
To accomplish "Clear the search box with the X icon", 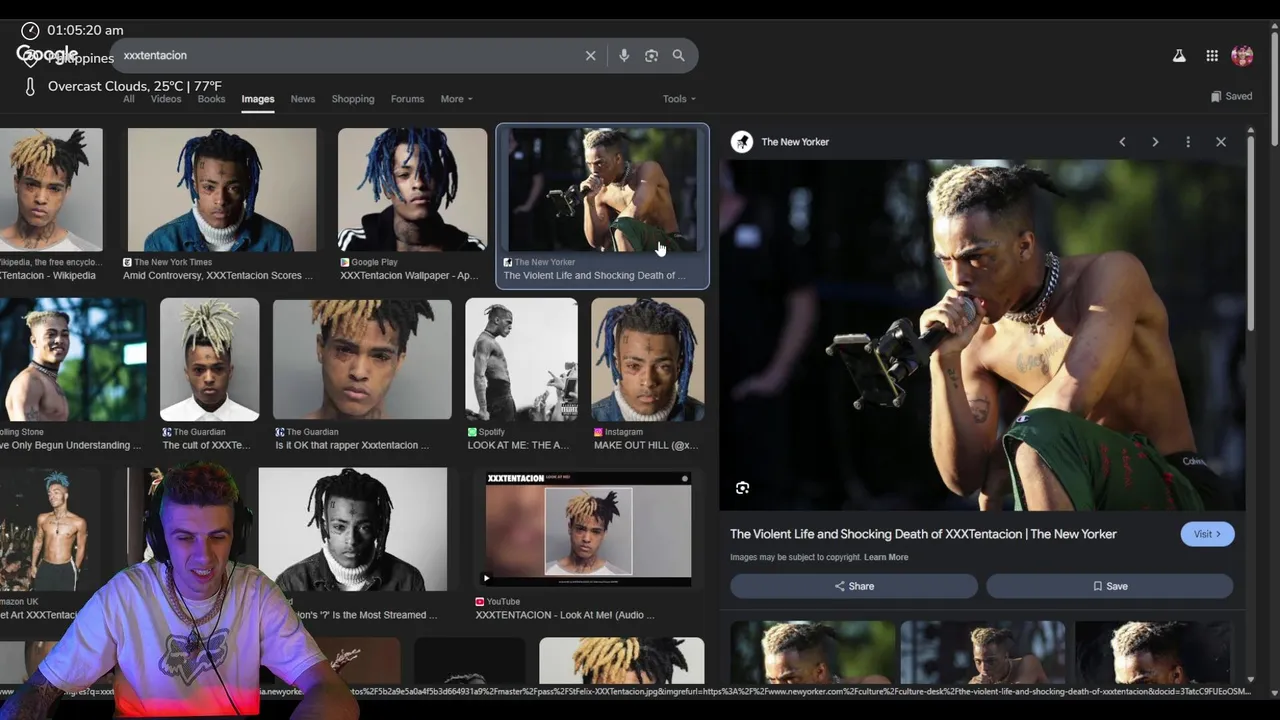I will 590,56.
